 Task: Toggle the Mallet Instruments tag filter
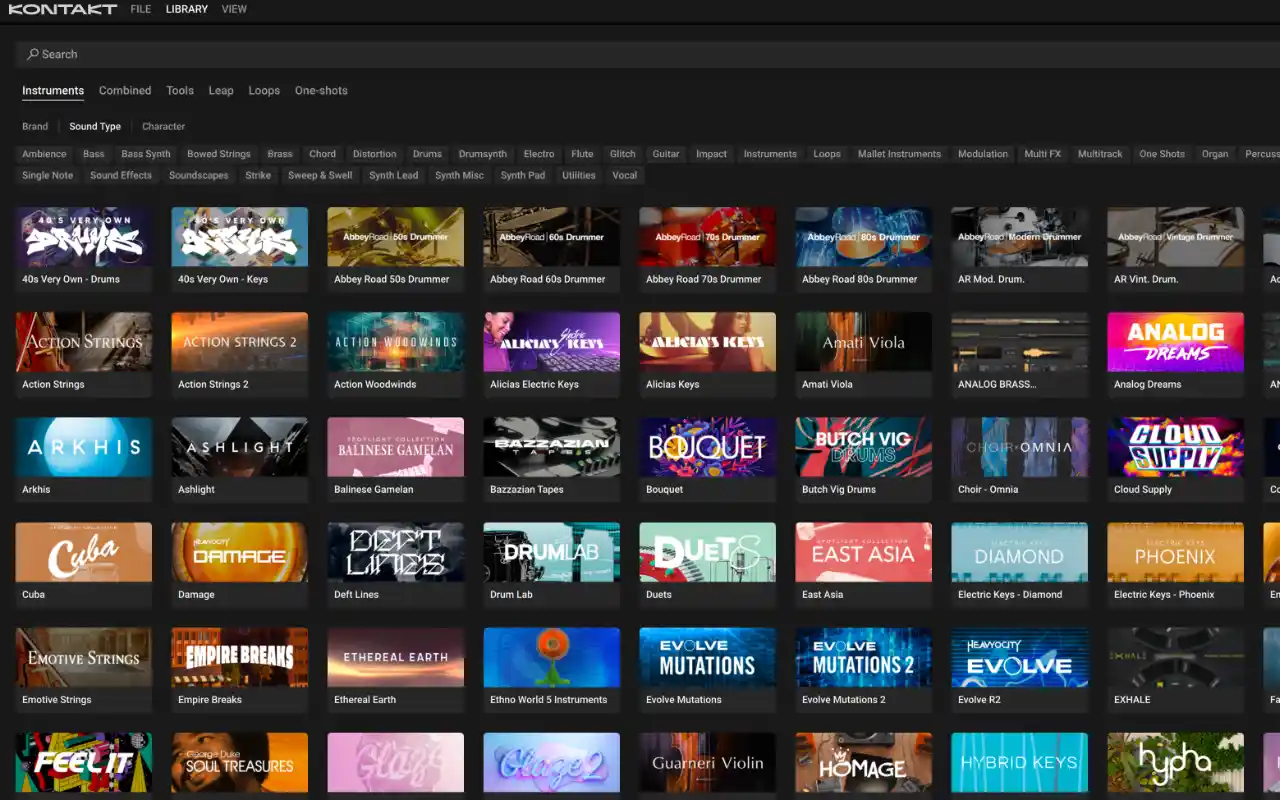[x=899, y=154]
